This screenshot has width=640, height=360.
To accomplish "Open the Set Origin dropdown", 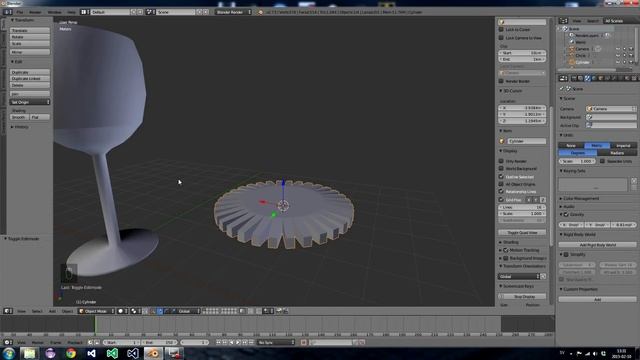I will [x=30, y=102].
